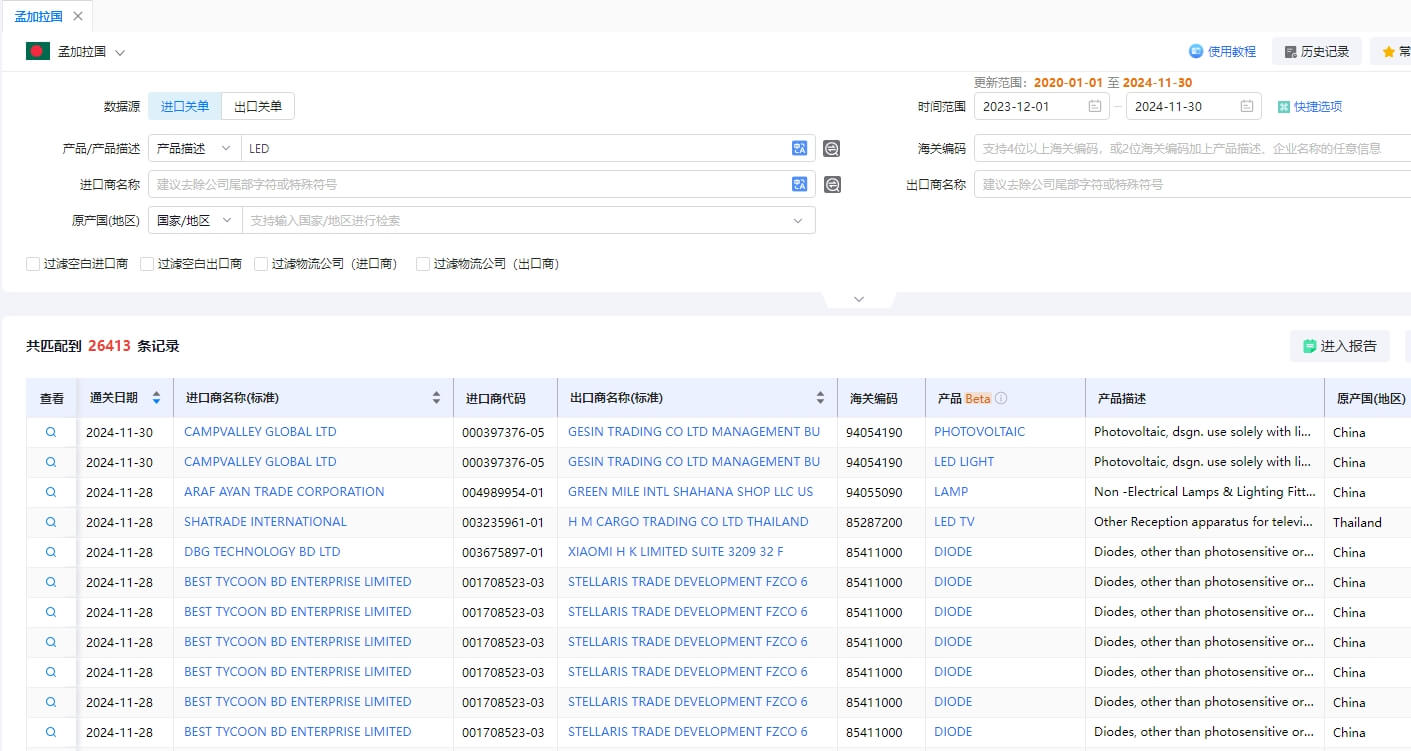
Task: Click the translate icon in product description field
Action: point(799,148)
